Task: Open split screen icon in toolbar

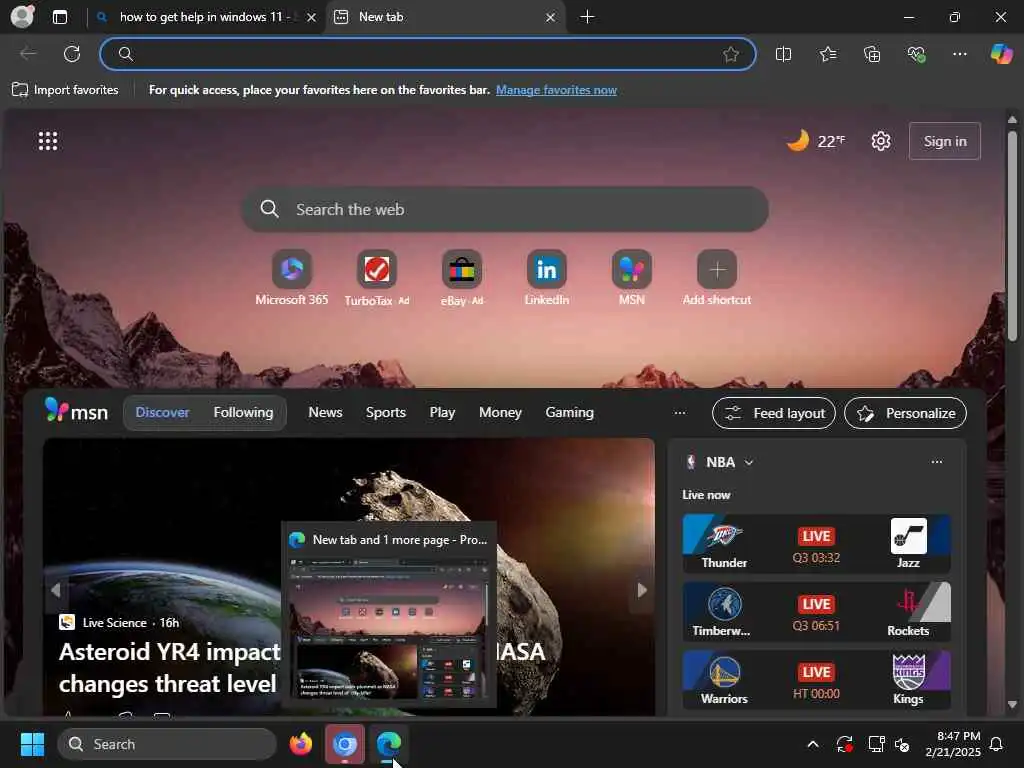Action: (x=784, y=54)
